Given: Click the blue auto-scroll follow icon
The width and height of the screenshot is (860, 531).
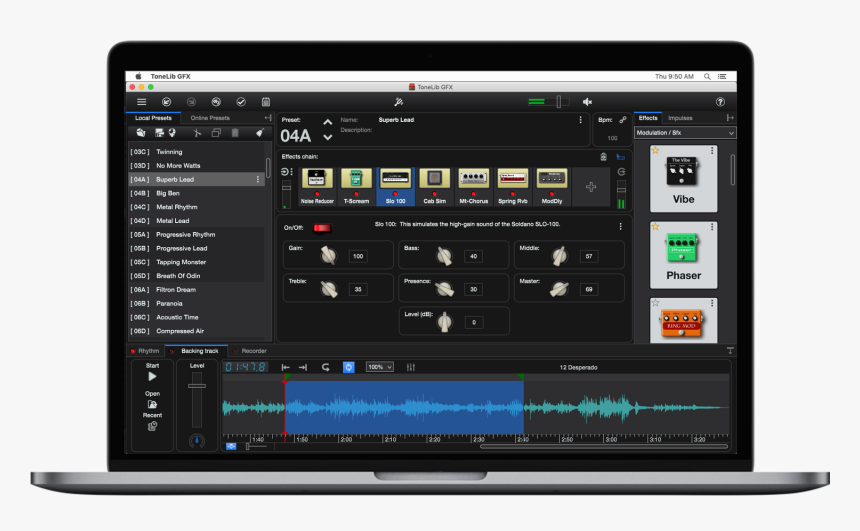Looking at the screenshot, I should click(x=349, y=367).
